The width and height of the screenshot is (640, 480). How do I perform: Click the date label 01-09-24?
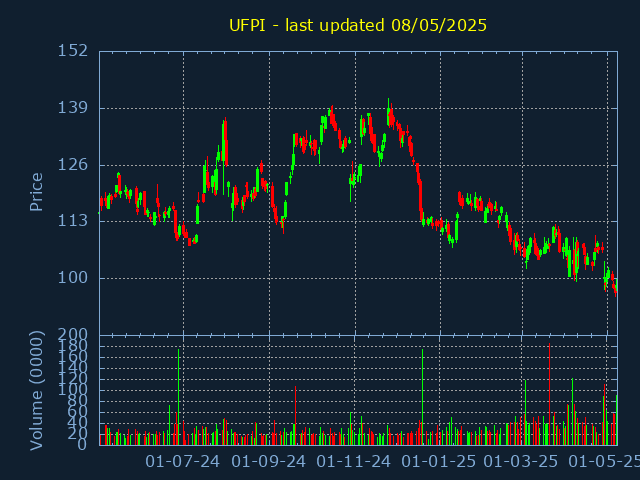click(x=268, y=462)
